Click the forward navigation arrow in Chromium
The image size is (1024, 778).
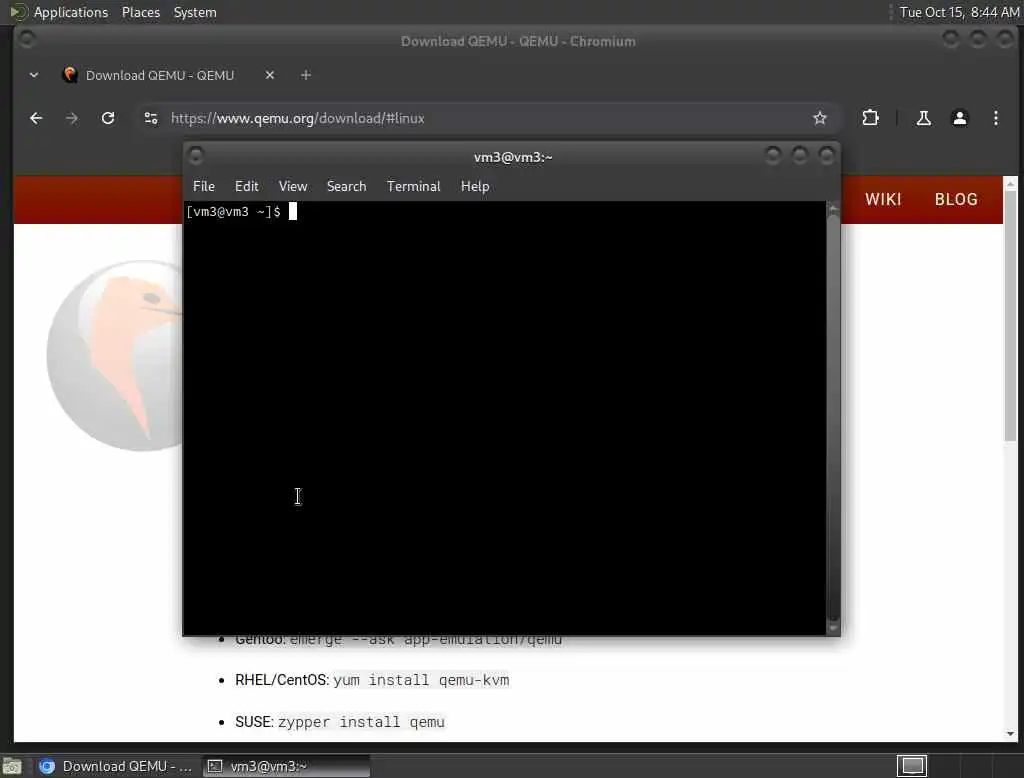pos(72,118)
